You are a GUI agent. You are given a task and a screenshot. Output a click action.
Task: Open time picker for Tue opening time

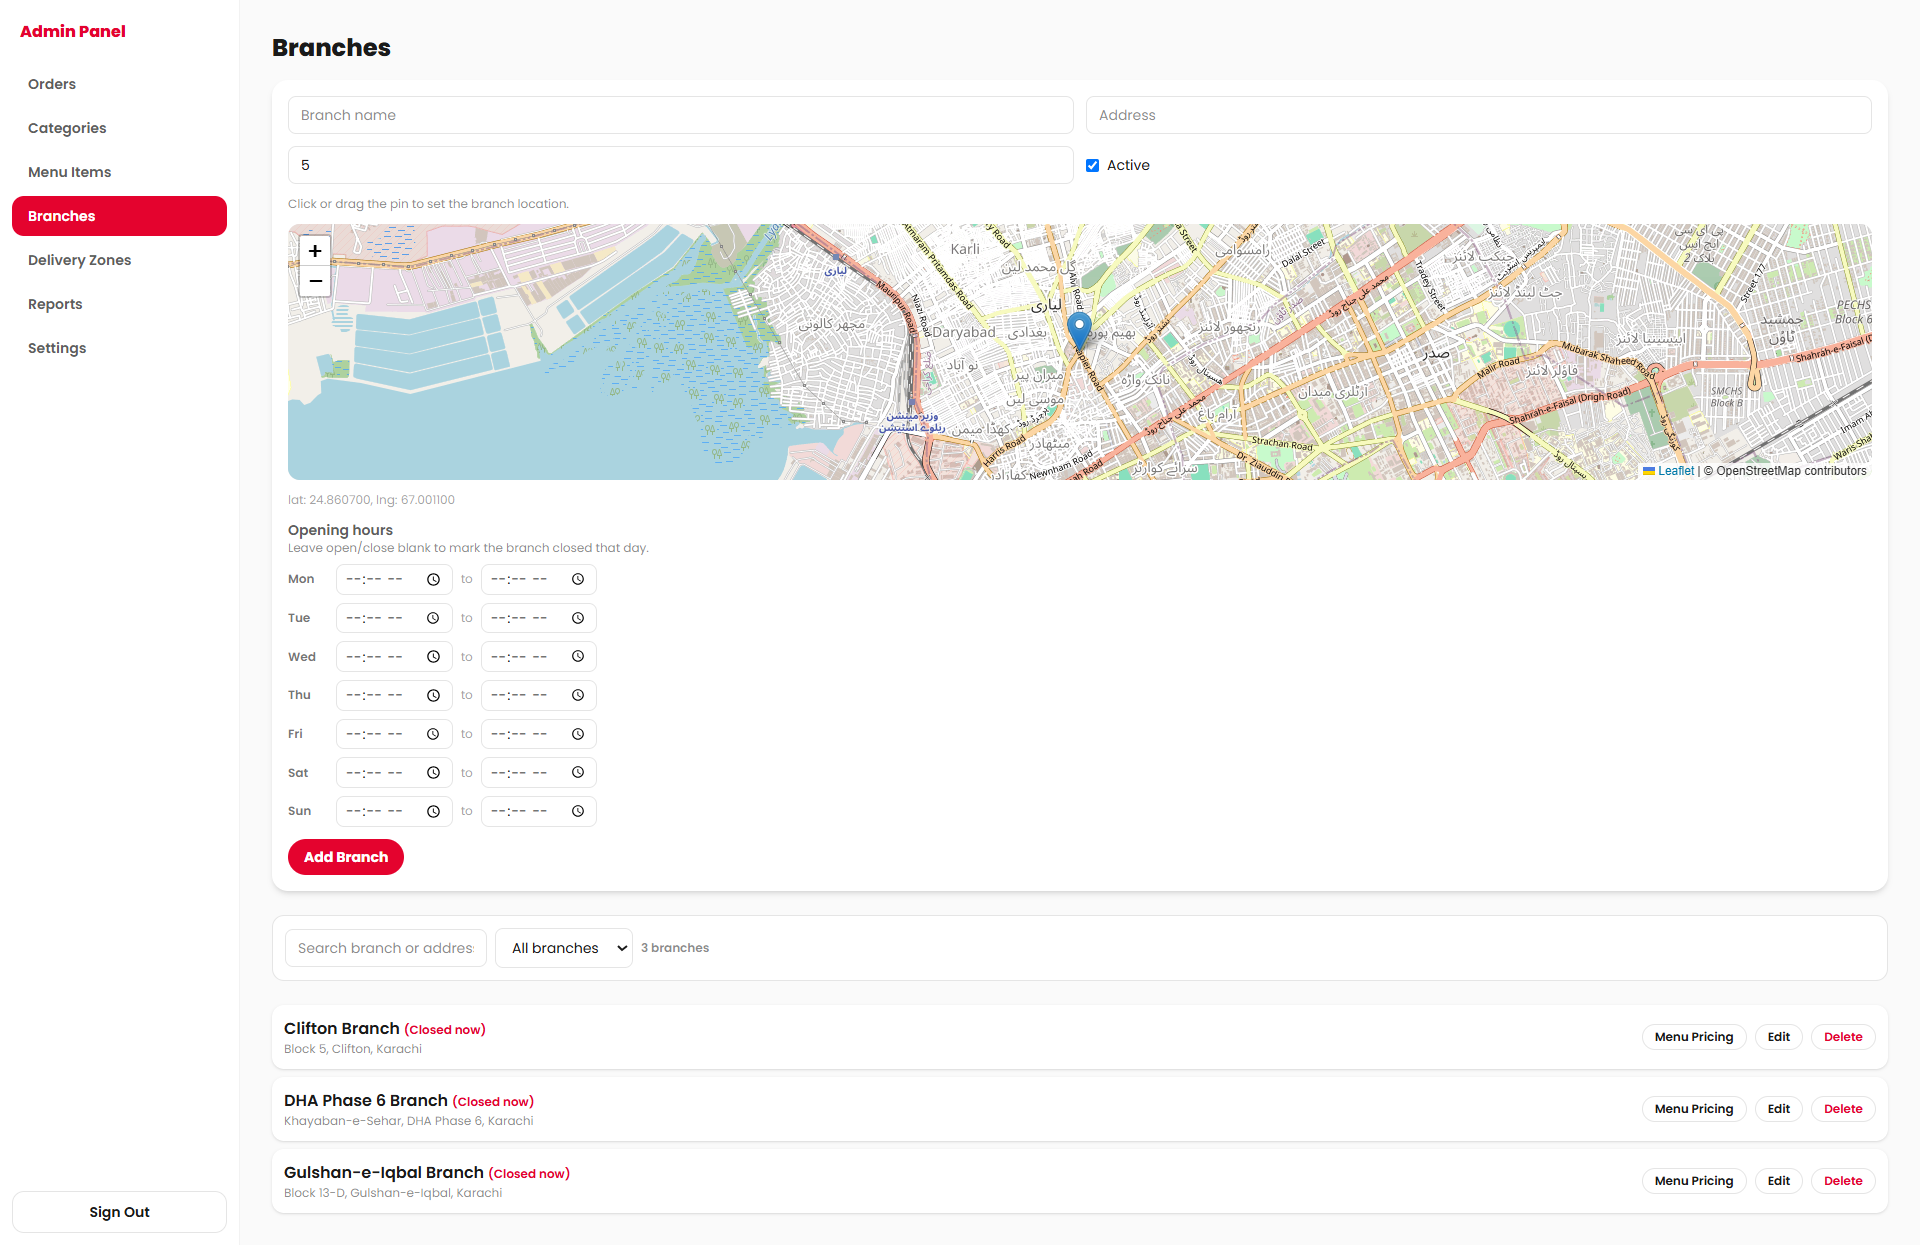pyautogui.click(x=433, y=618)
